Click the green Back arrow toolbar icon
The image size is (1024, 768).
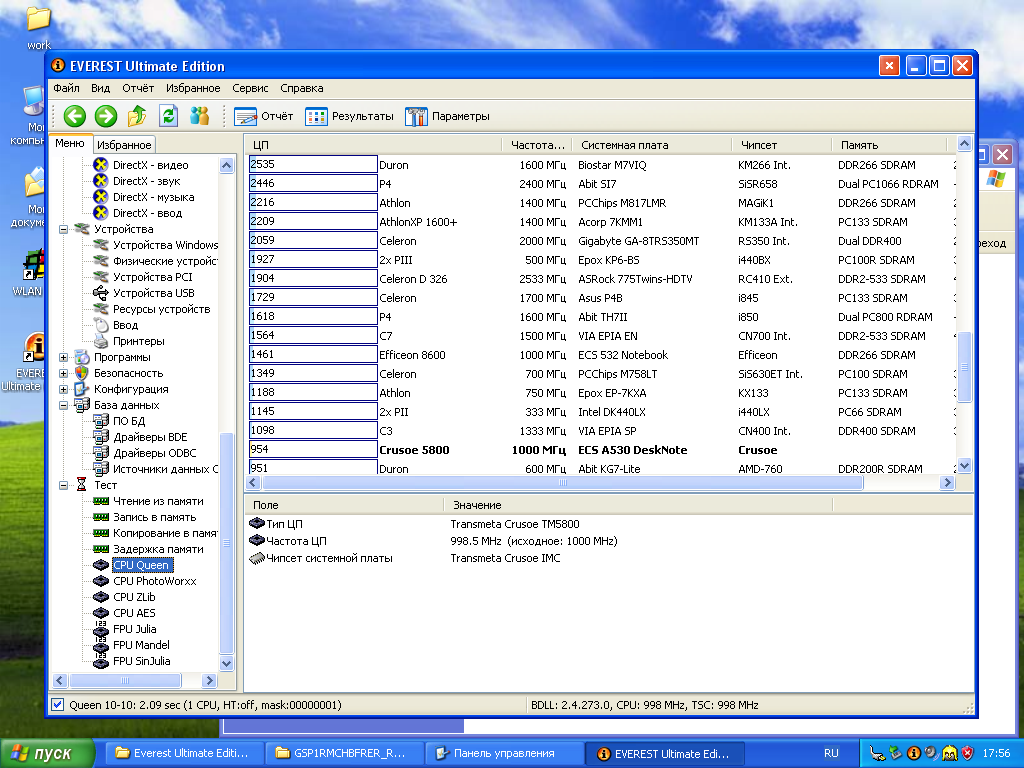[74, 116]
